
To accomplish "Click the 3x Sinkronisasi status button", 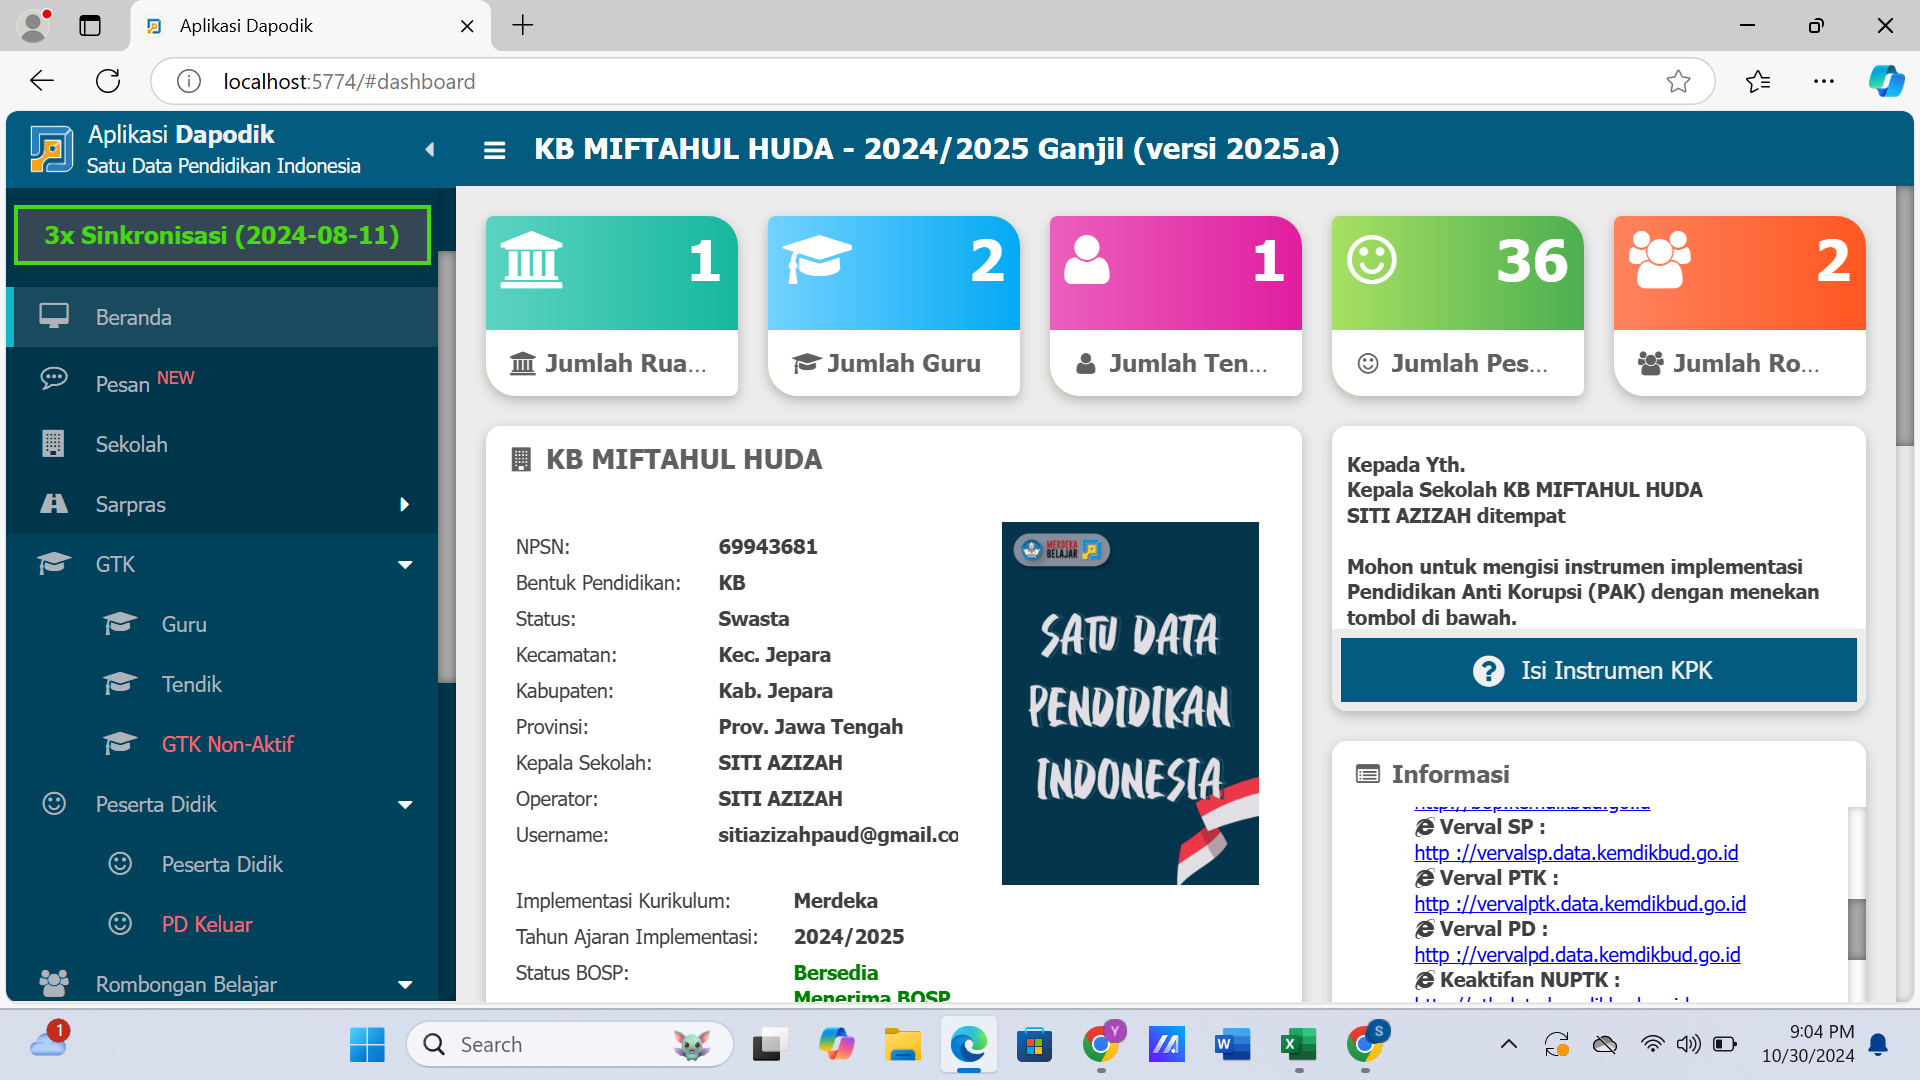I will (222, 235).
